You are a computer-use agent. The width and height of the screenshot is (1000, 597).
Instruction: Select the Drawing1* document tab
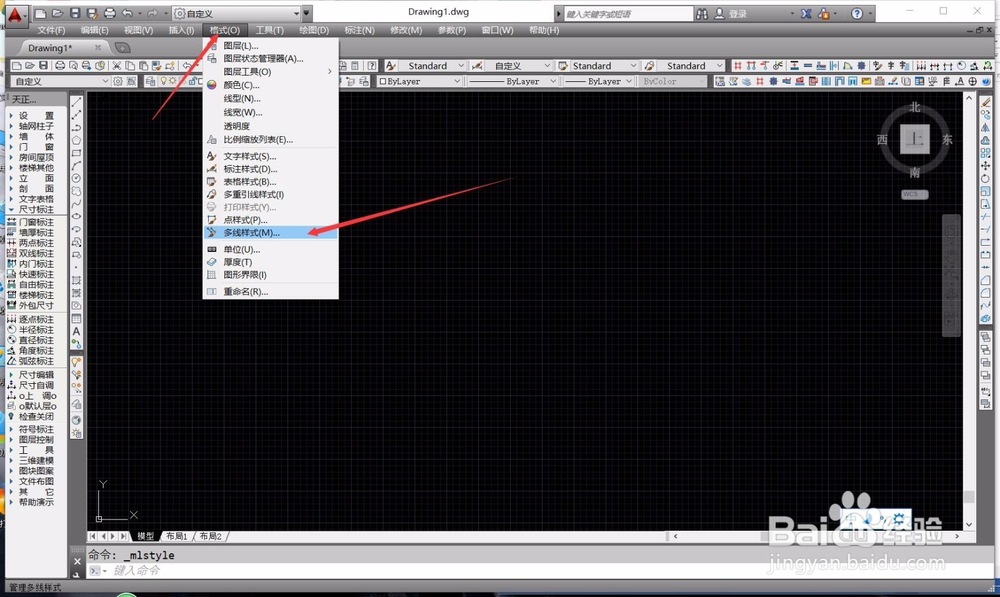pos(50,48)
